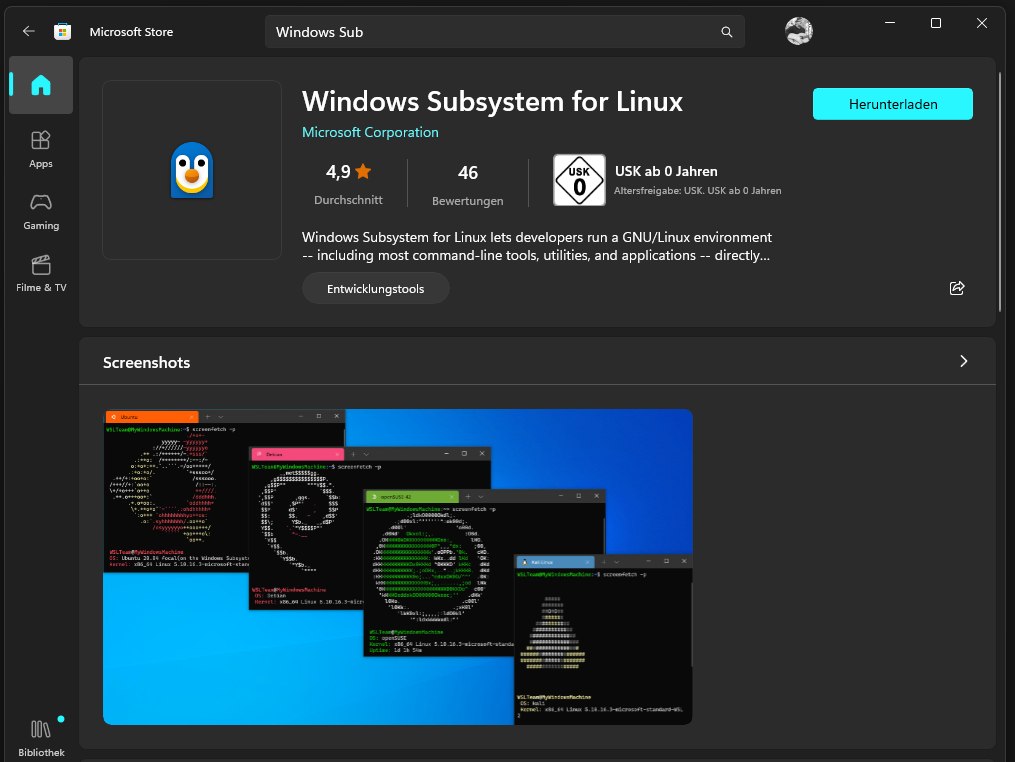
Task: Click the USK 0 rating badge
Action: pyautogui.click(x=579, y=180)
